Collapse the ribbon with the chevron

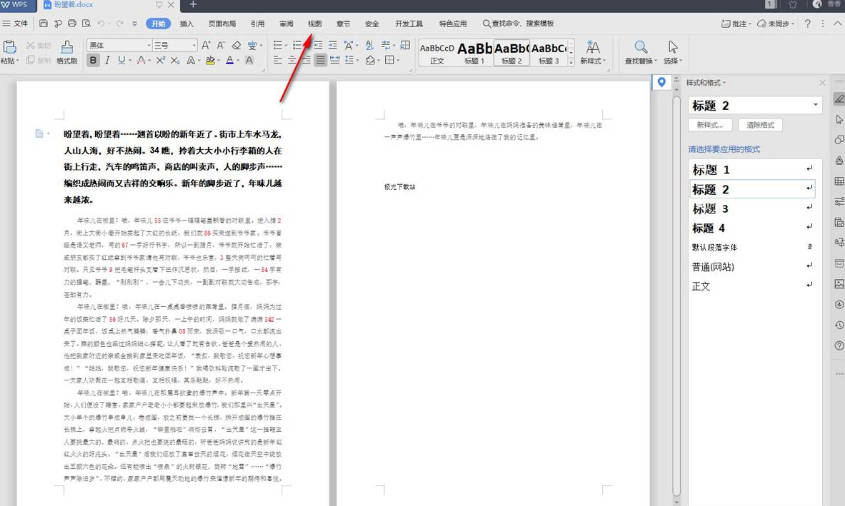(x=837, y=24)
